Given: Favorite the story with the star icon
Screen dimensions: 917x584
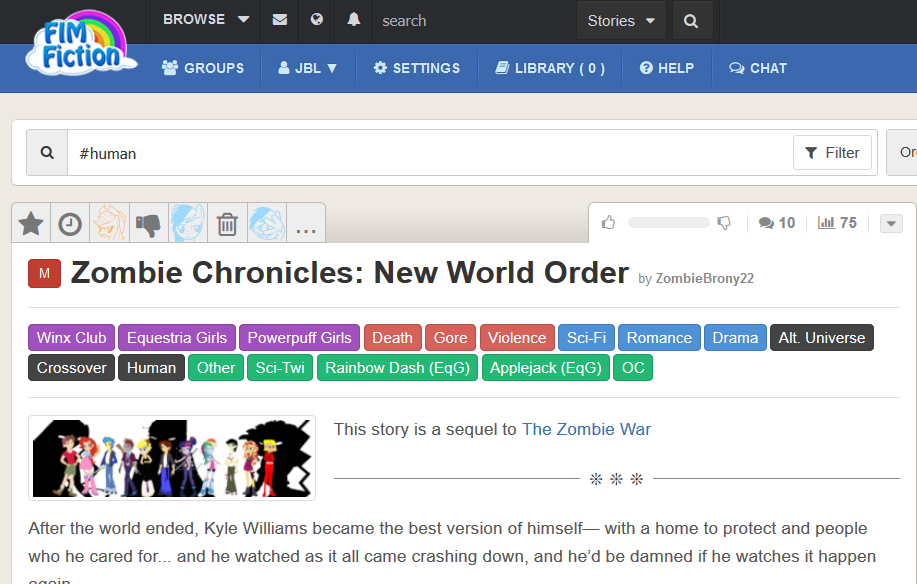Looking at the screenshot, I should click(30, 223).
